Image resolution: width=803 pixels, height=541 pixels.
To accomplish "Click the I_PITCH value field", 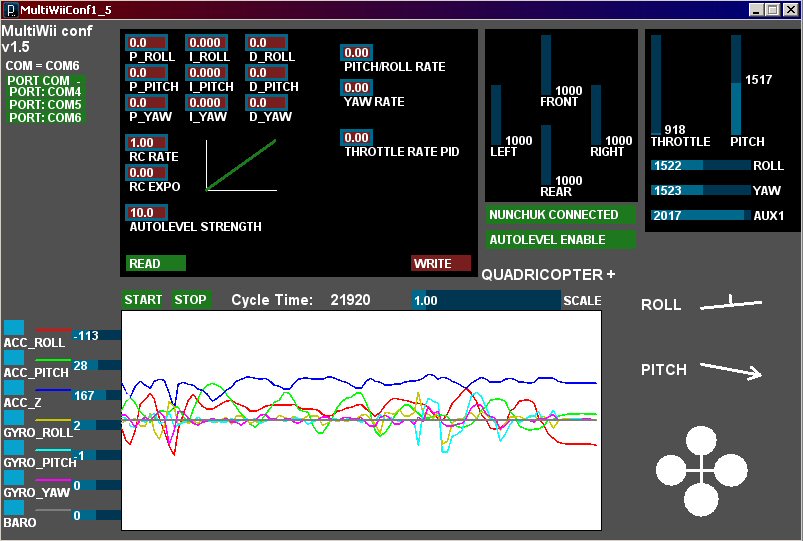I will pos(207,72).
